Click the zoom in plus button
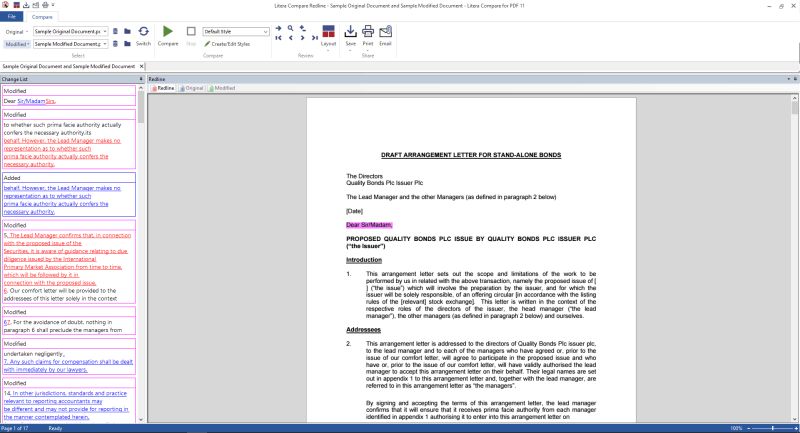The image size is (800, 433). click(x=796, y=428)
